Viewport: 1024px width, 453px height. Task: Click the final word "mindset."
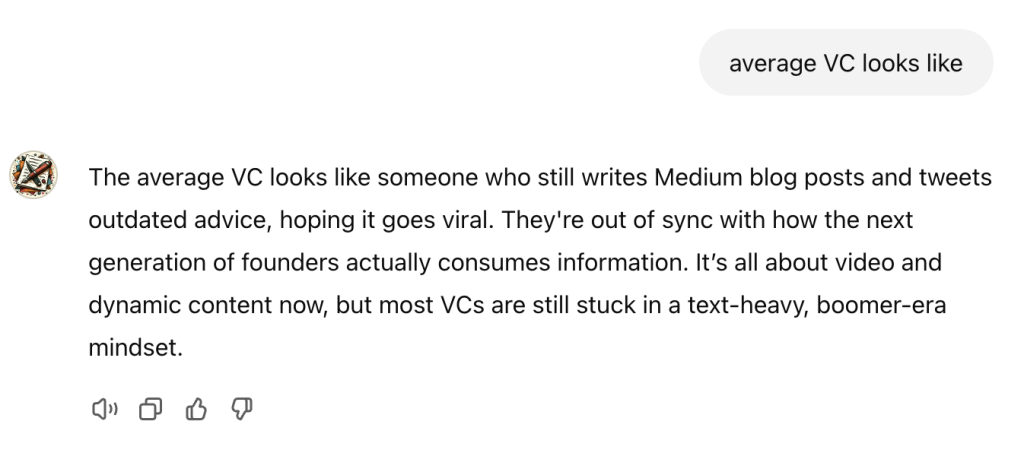coord(136,348)
